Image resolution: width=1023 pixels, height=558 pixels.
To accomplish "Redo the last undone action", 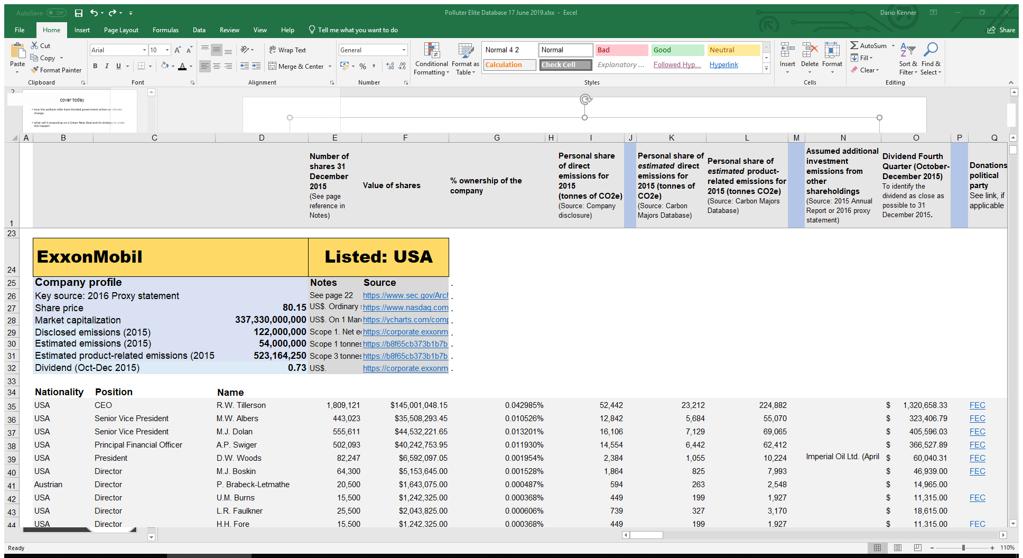I will tap(112, 12).
